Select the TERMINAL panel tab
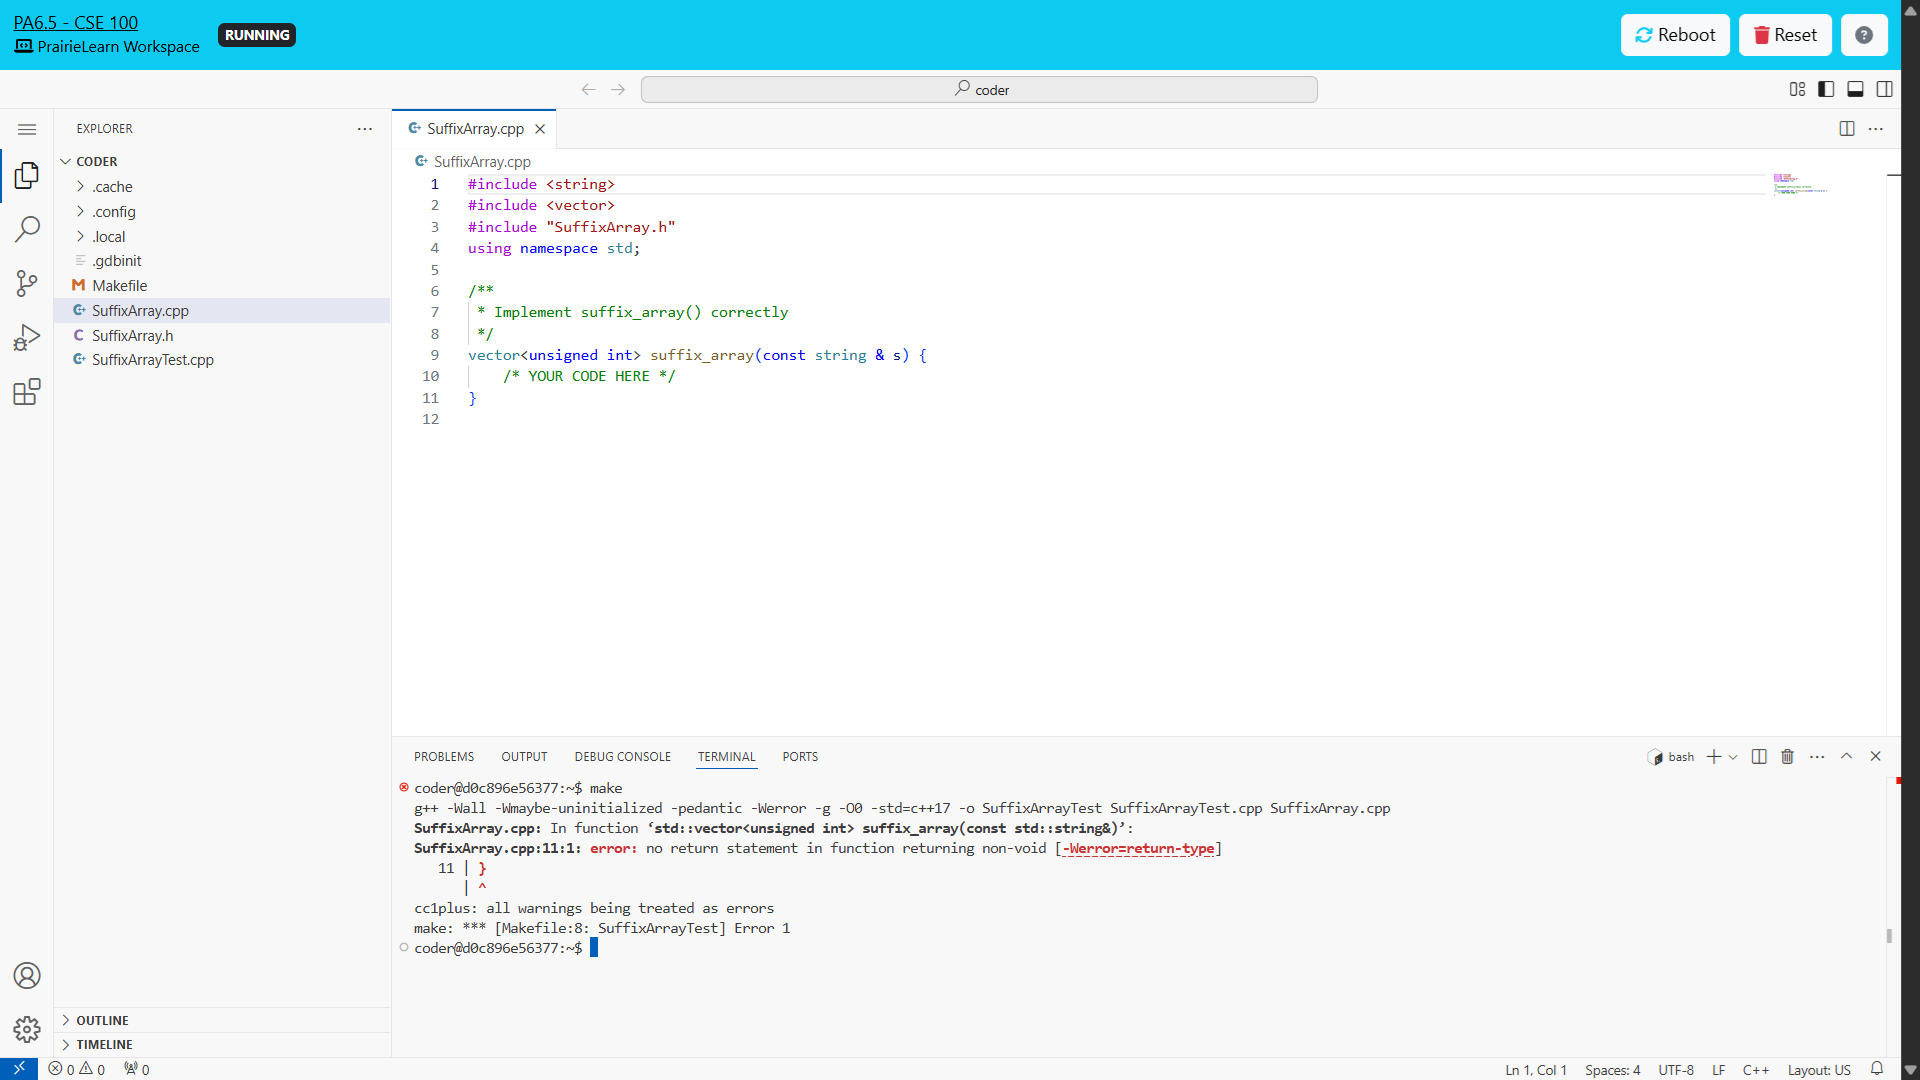Screen dimensions: 1920x1080 coord(727,757)
